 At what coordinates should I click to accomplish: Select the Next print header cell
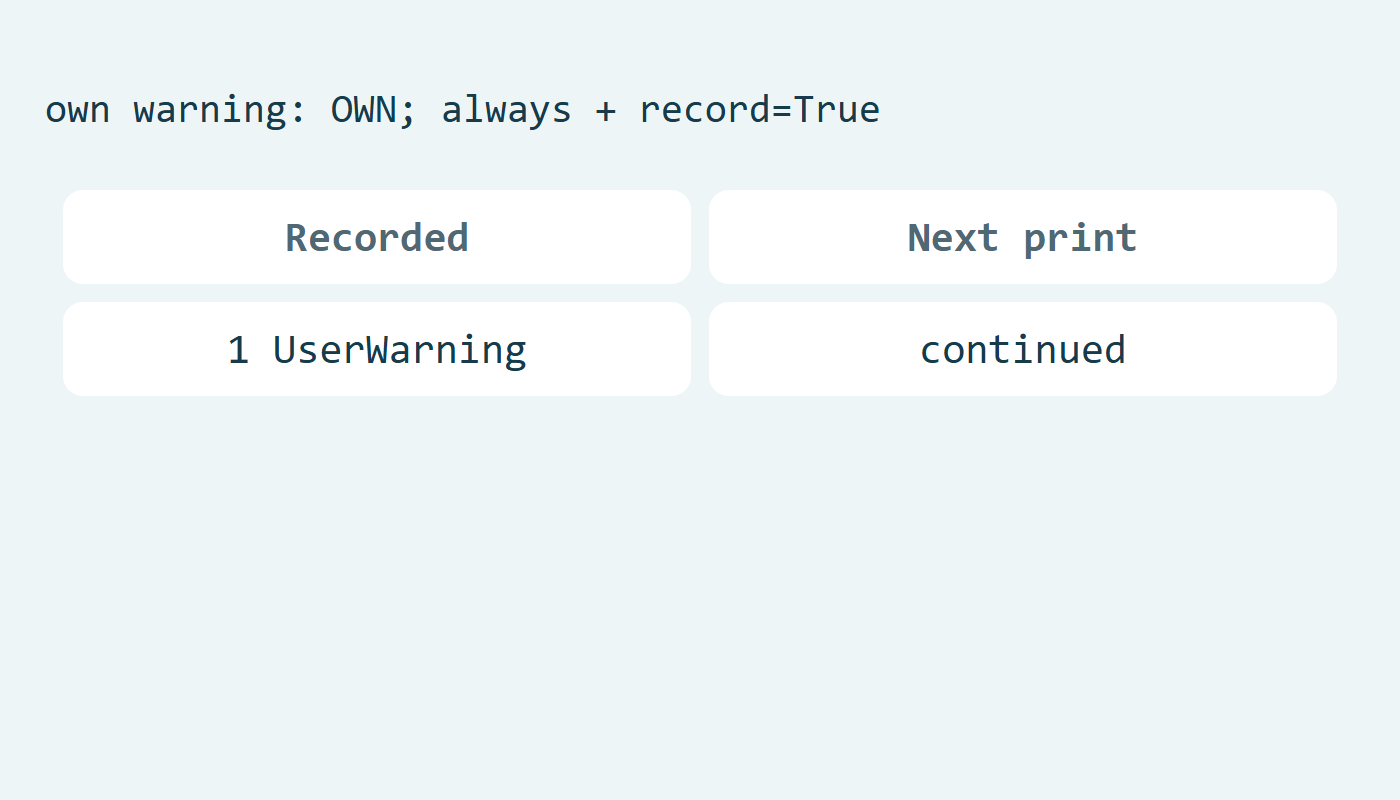tap(1023, 237)
